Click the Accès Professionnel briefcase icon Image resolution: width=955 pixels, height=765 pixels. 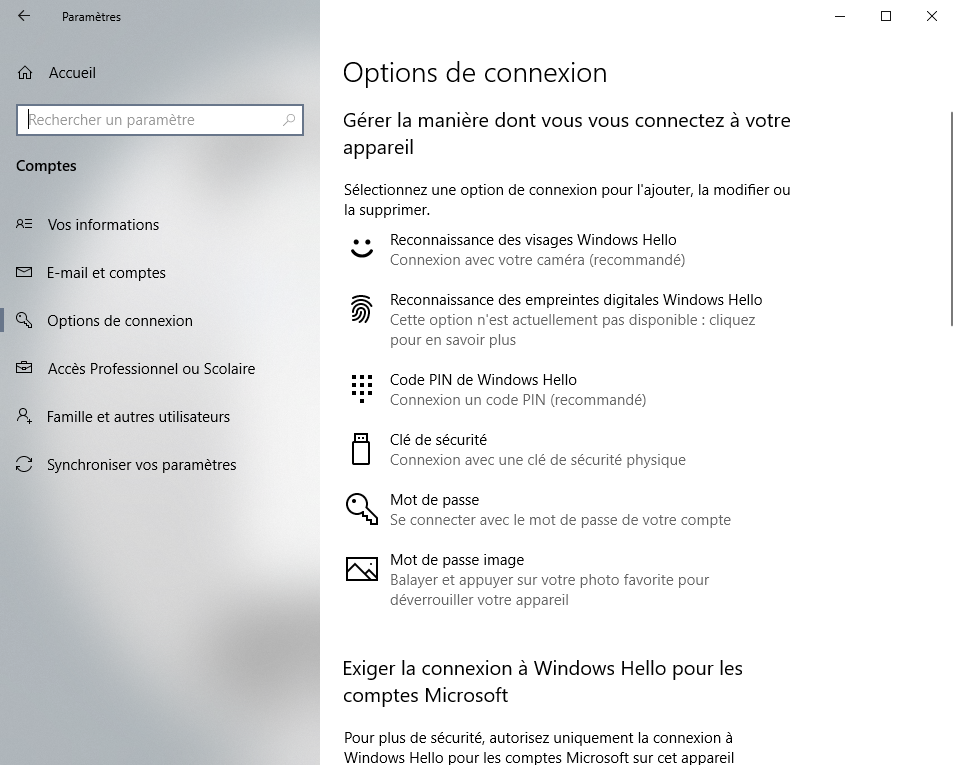click(x=24, y=368)
